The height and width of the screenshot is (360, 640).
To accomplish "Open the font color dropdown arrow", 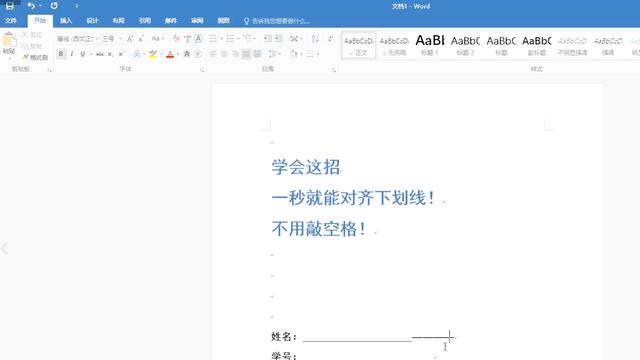I will point(178,54).
